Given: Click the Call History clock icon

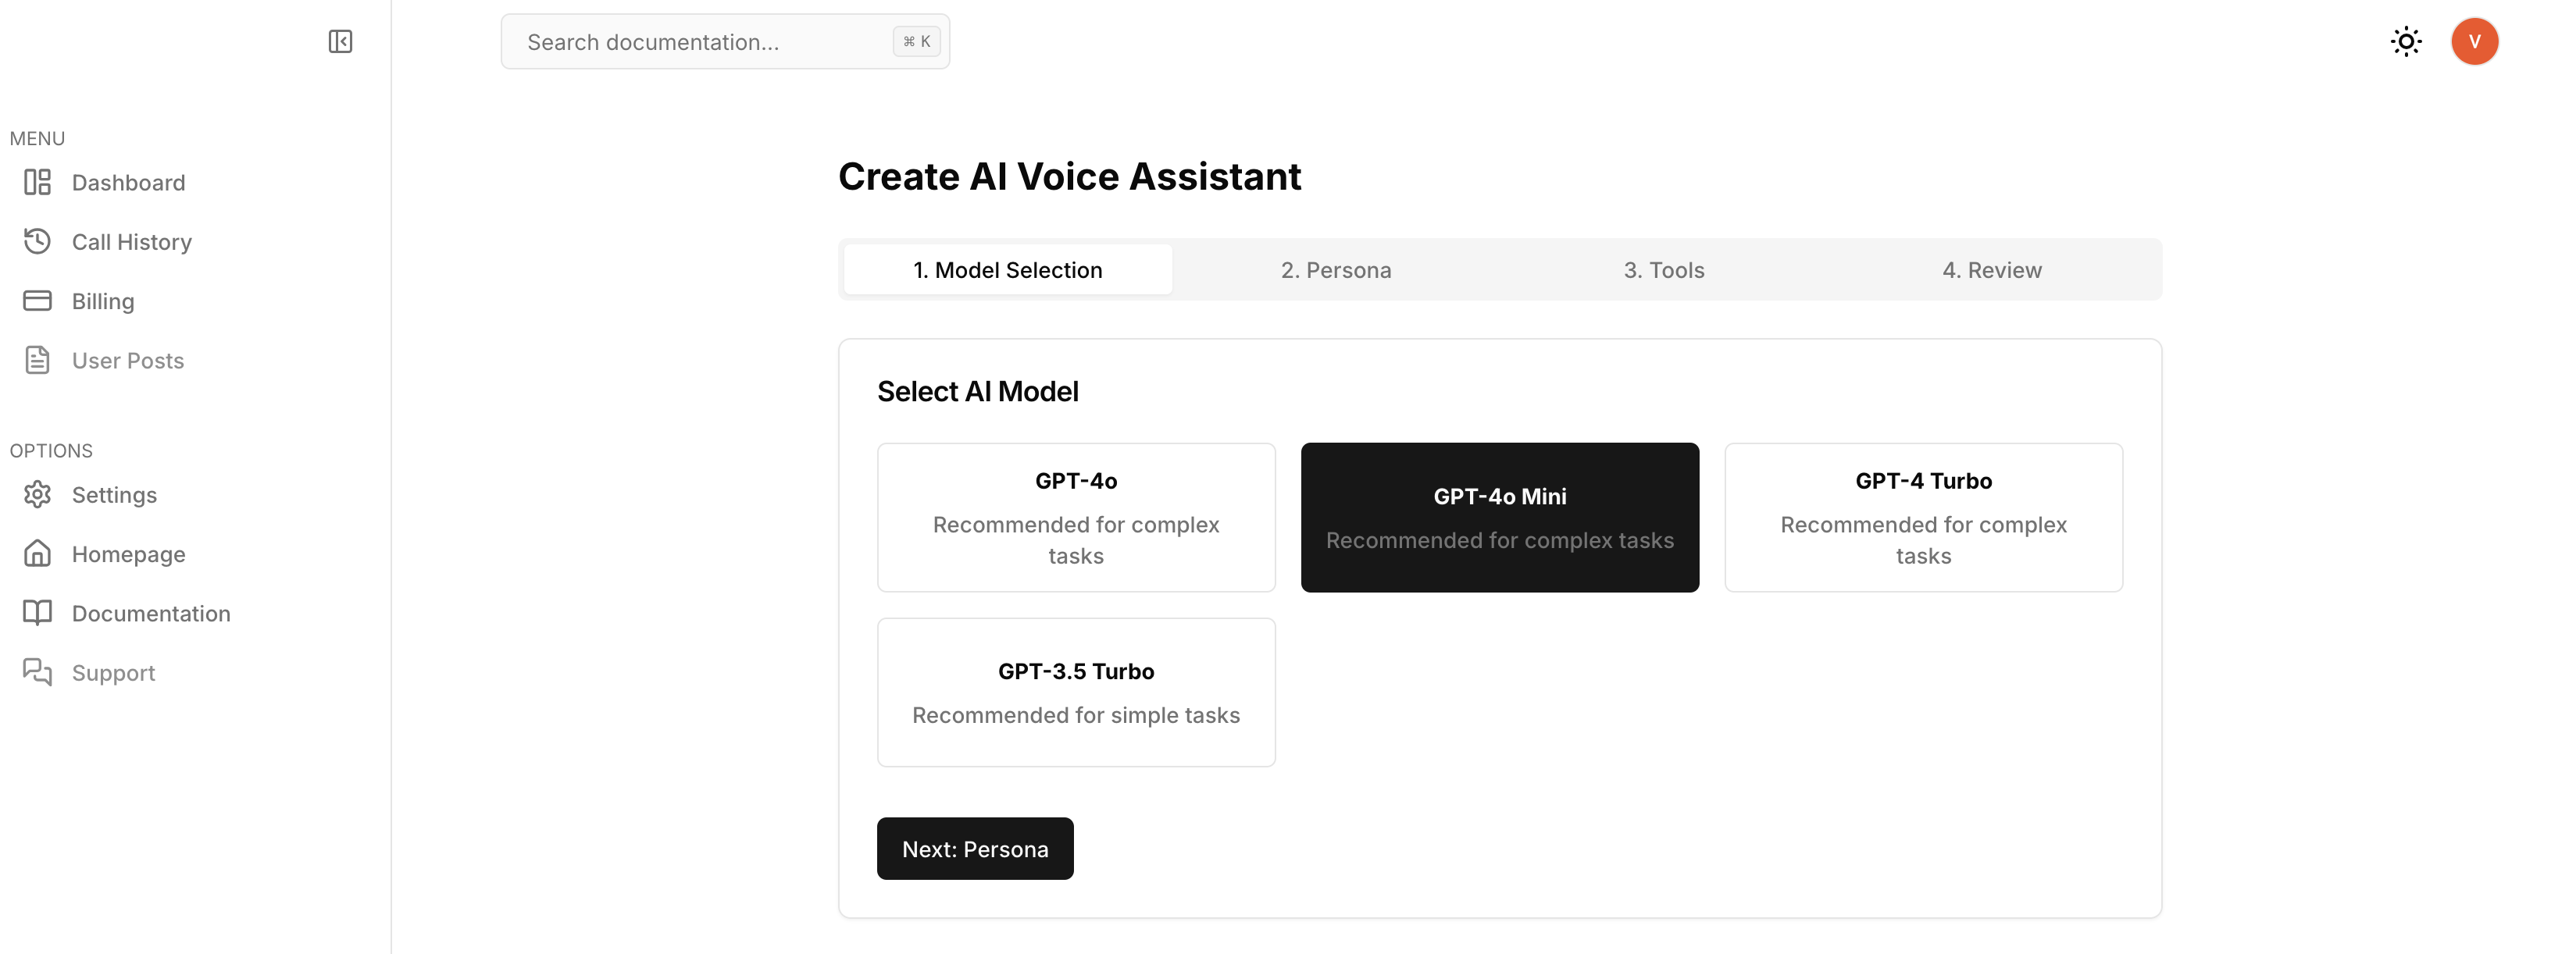Looking at the screenshot, I should tap(37, 241).
